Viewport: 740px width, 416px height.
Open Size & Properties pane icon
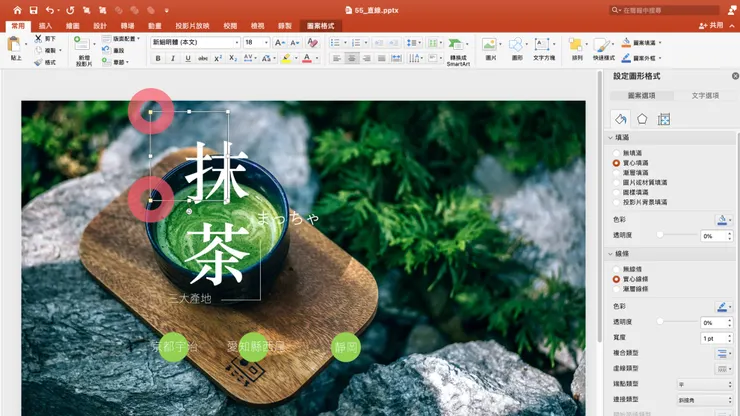click(664, 119)
